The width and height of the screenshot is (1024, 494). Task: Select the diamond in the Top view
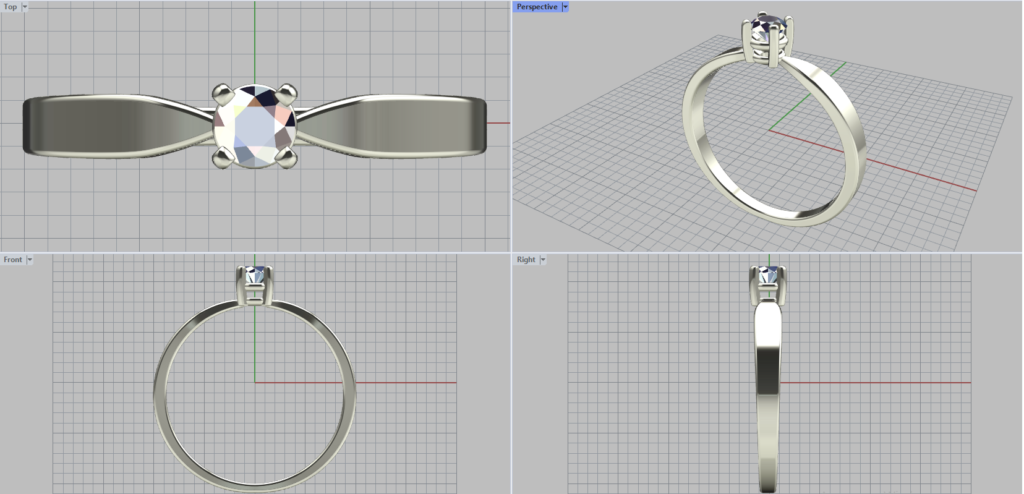click(255, 125)
